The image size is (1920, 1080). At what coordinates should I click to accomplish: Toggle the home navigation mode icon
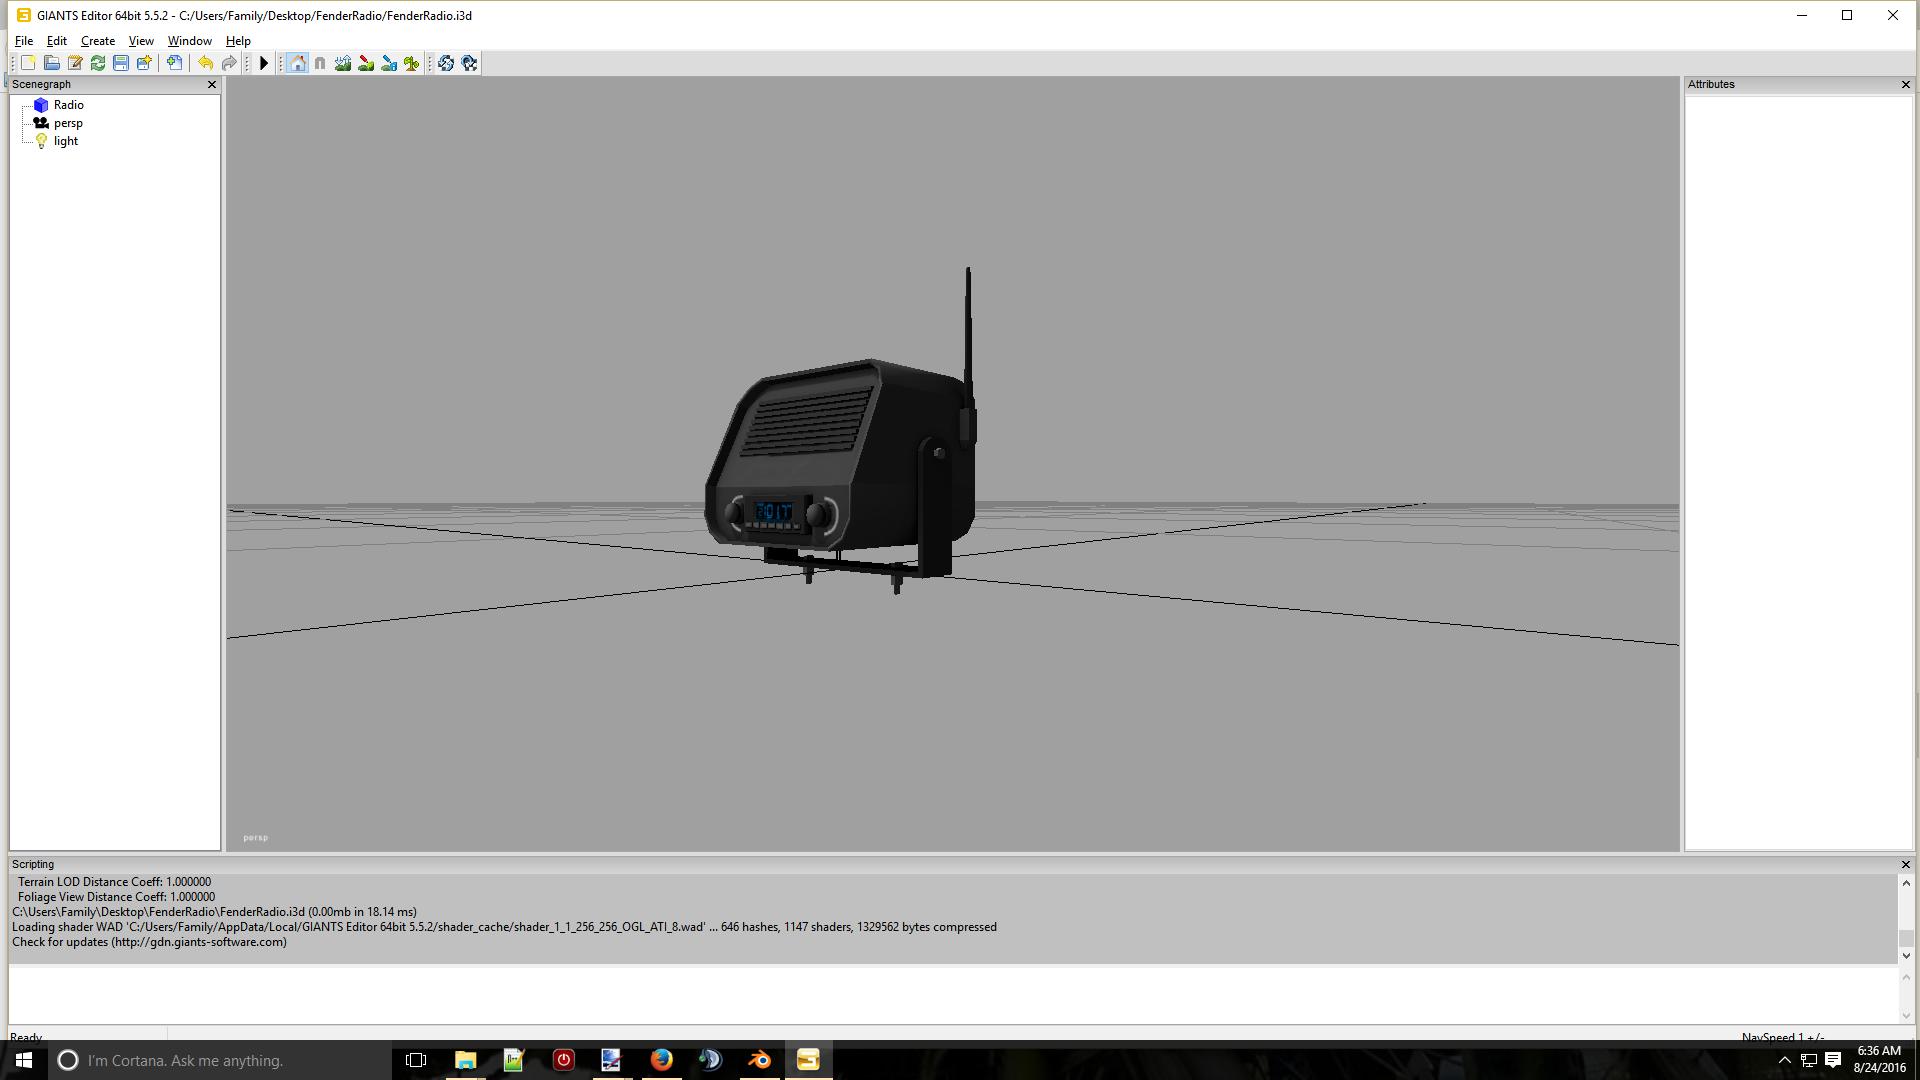tap(297, 63)
